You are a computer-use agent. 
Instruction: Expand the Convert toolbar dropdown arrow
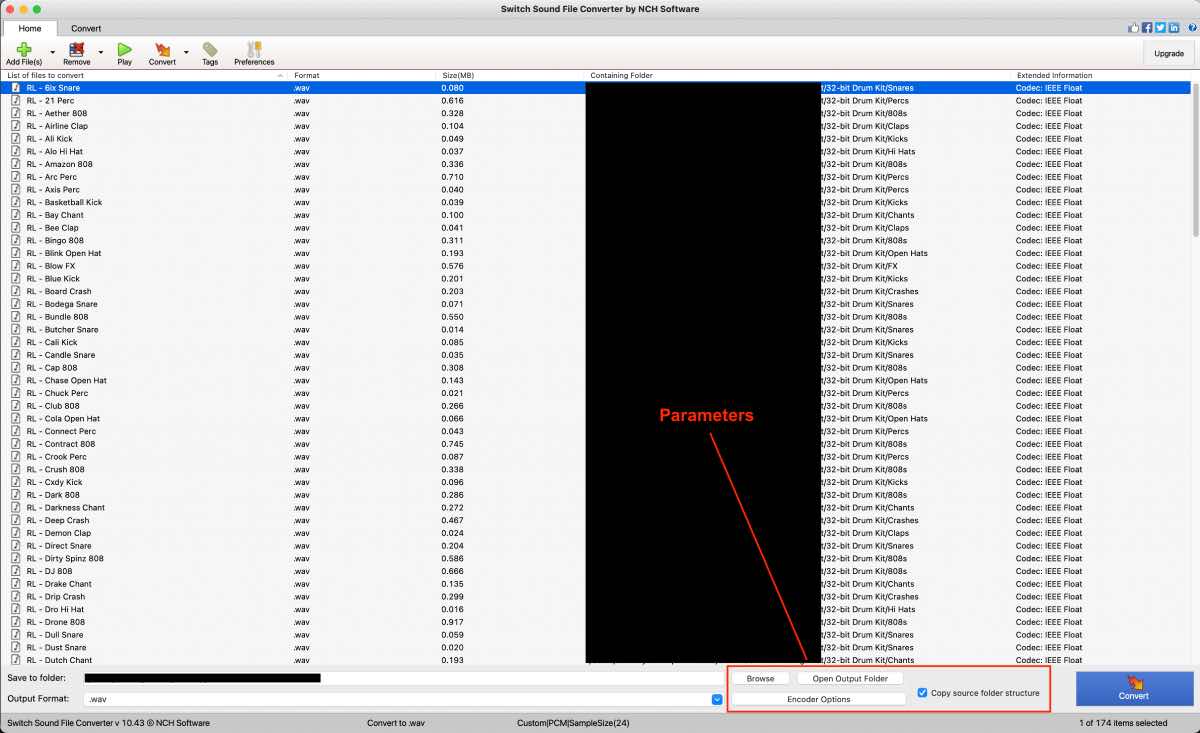click(x=186, y=51)
